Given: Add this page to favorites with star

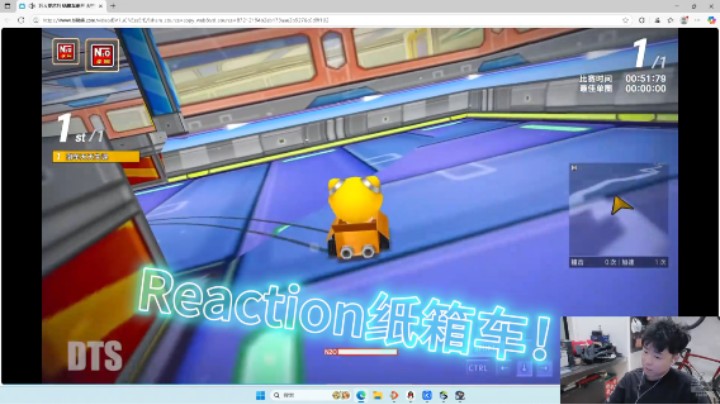Looking at the screenshot, I should click(x=625, y=20).
